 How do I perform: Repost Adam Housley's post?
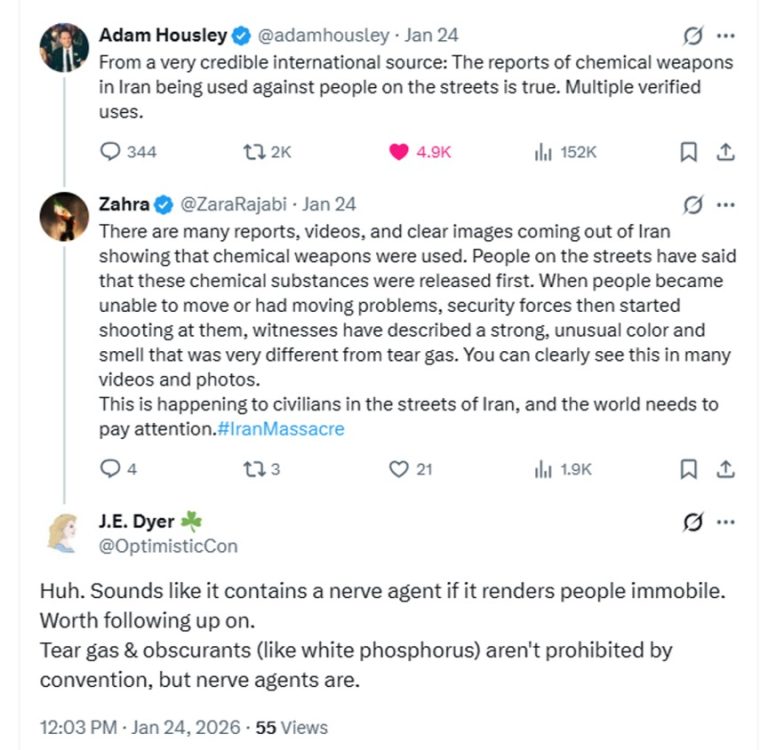(x=252, y=152)
